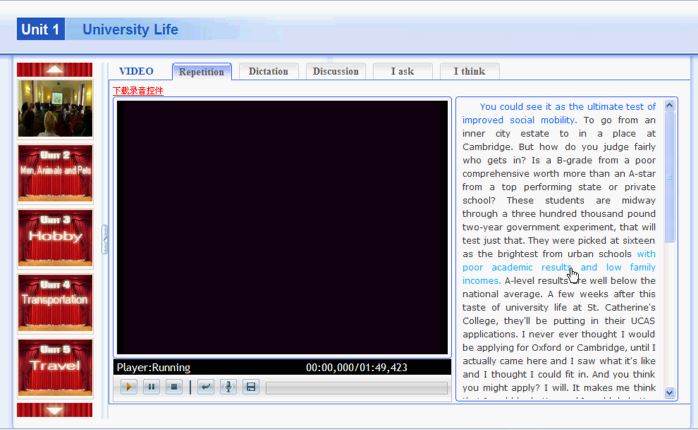698x430 pixels.
Task: Click the University Life title
Action: [130, 29]
